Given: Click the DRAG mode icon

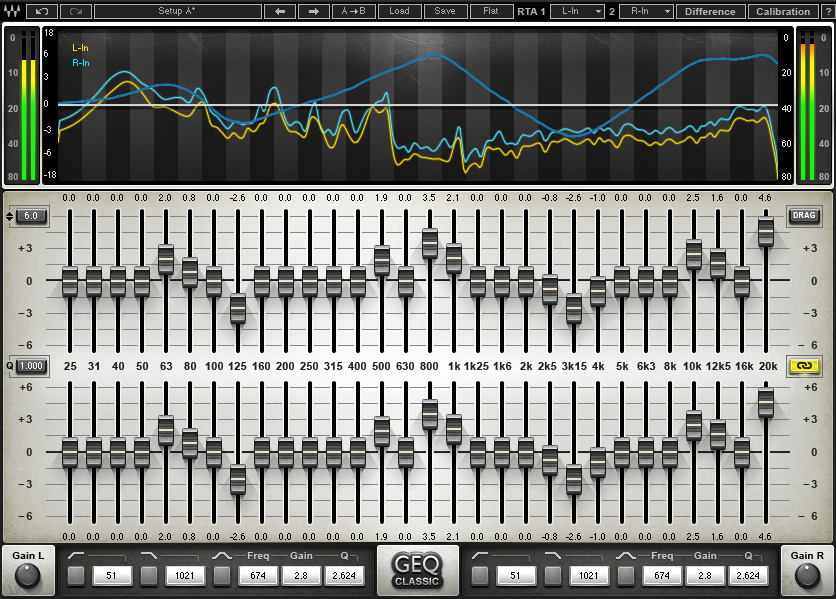Looking at the screenshot, I should point(806,216).
